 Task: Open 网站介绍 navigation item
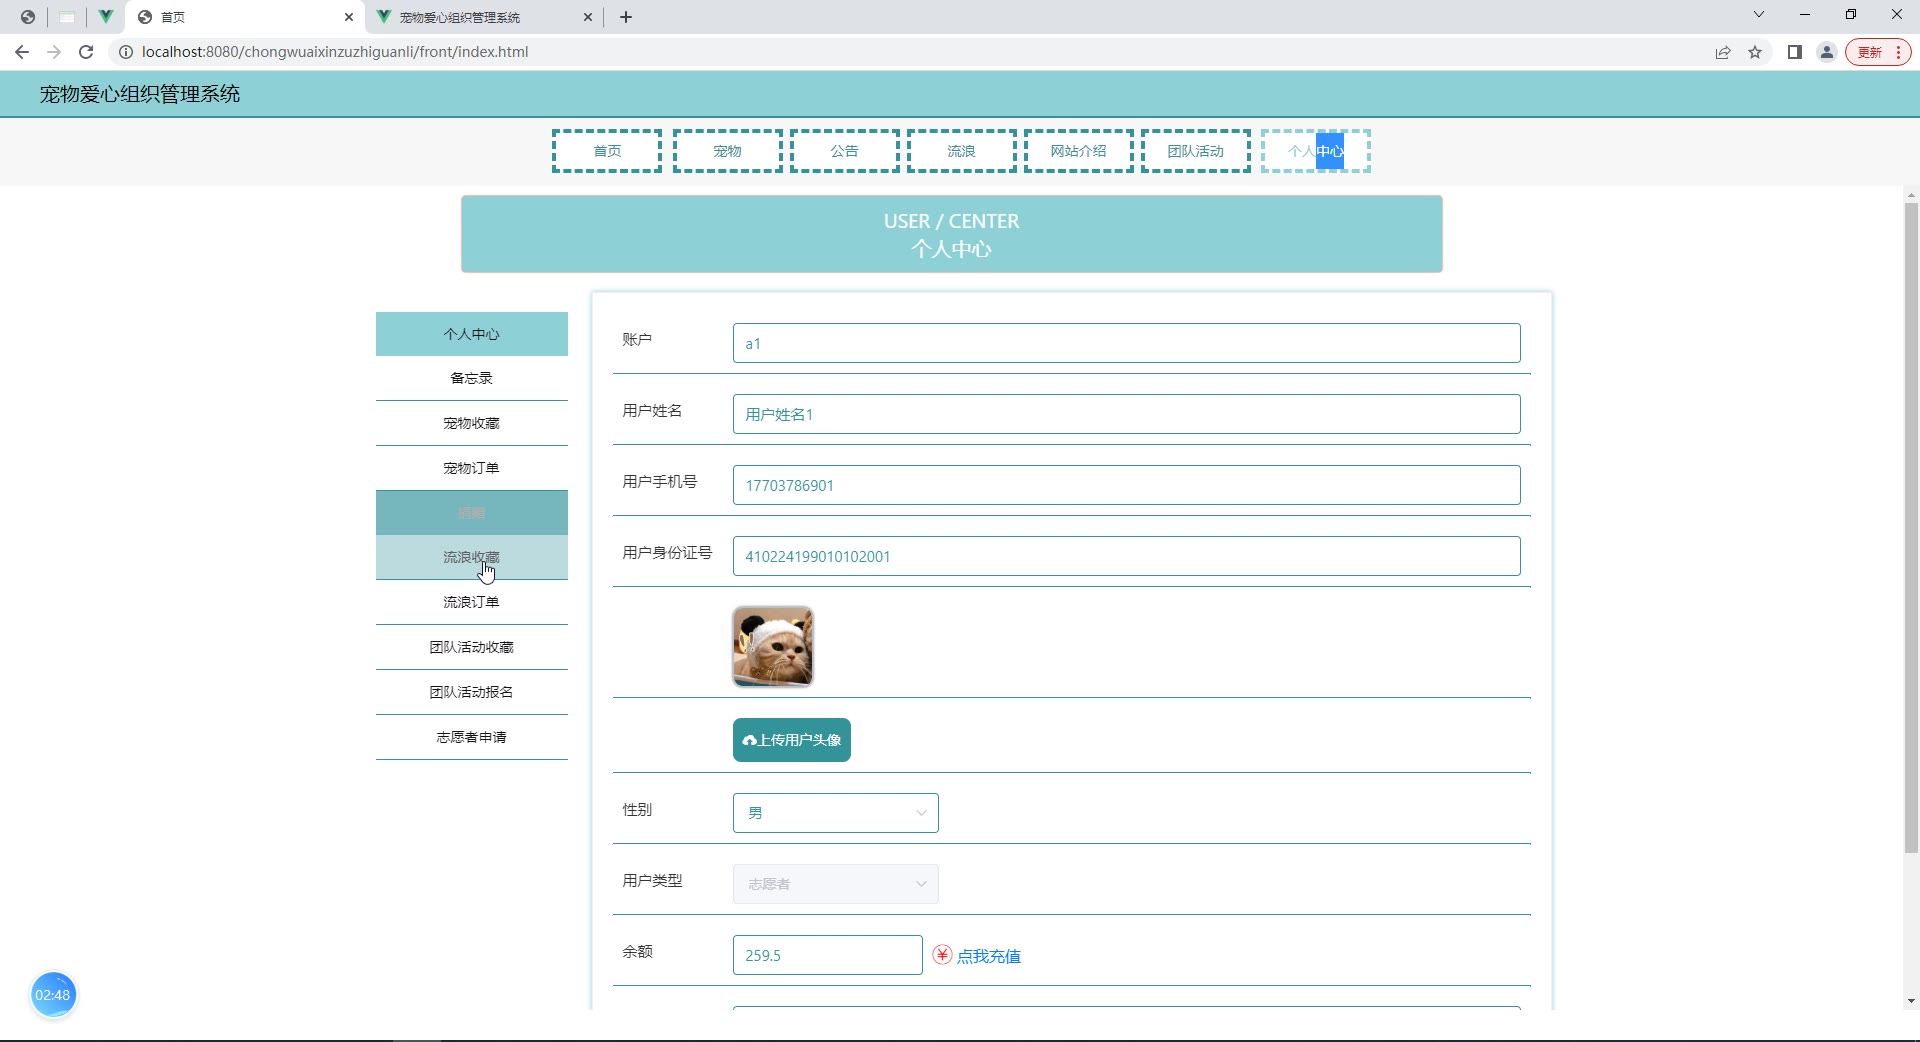(1079, 151)
